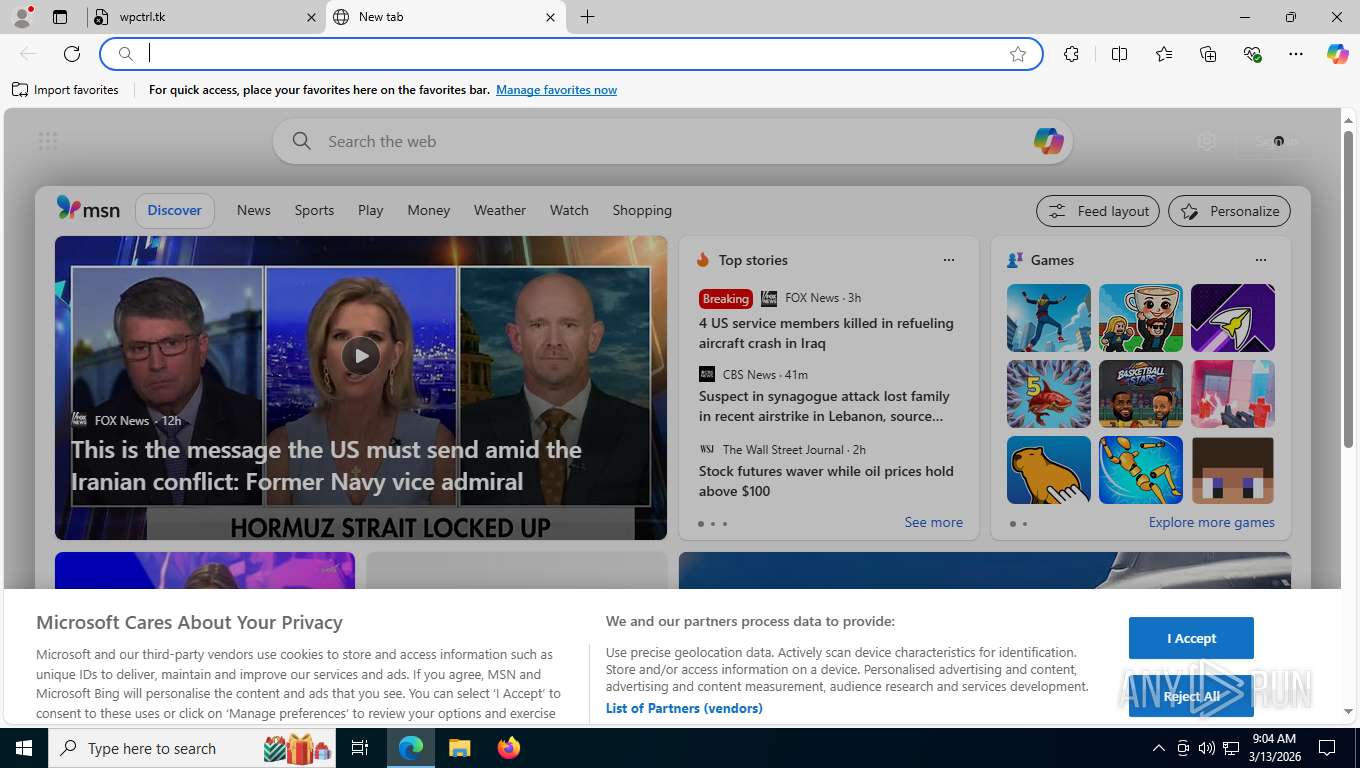The image size is (1360, 768).
Task: Open the Favorites list icon
Action: point(1164,54)
